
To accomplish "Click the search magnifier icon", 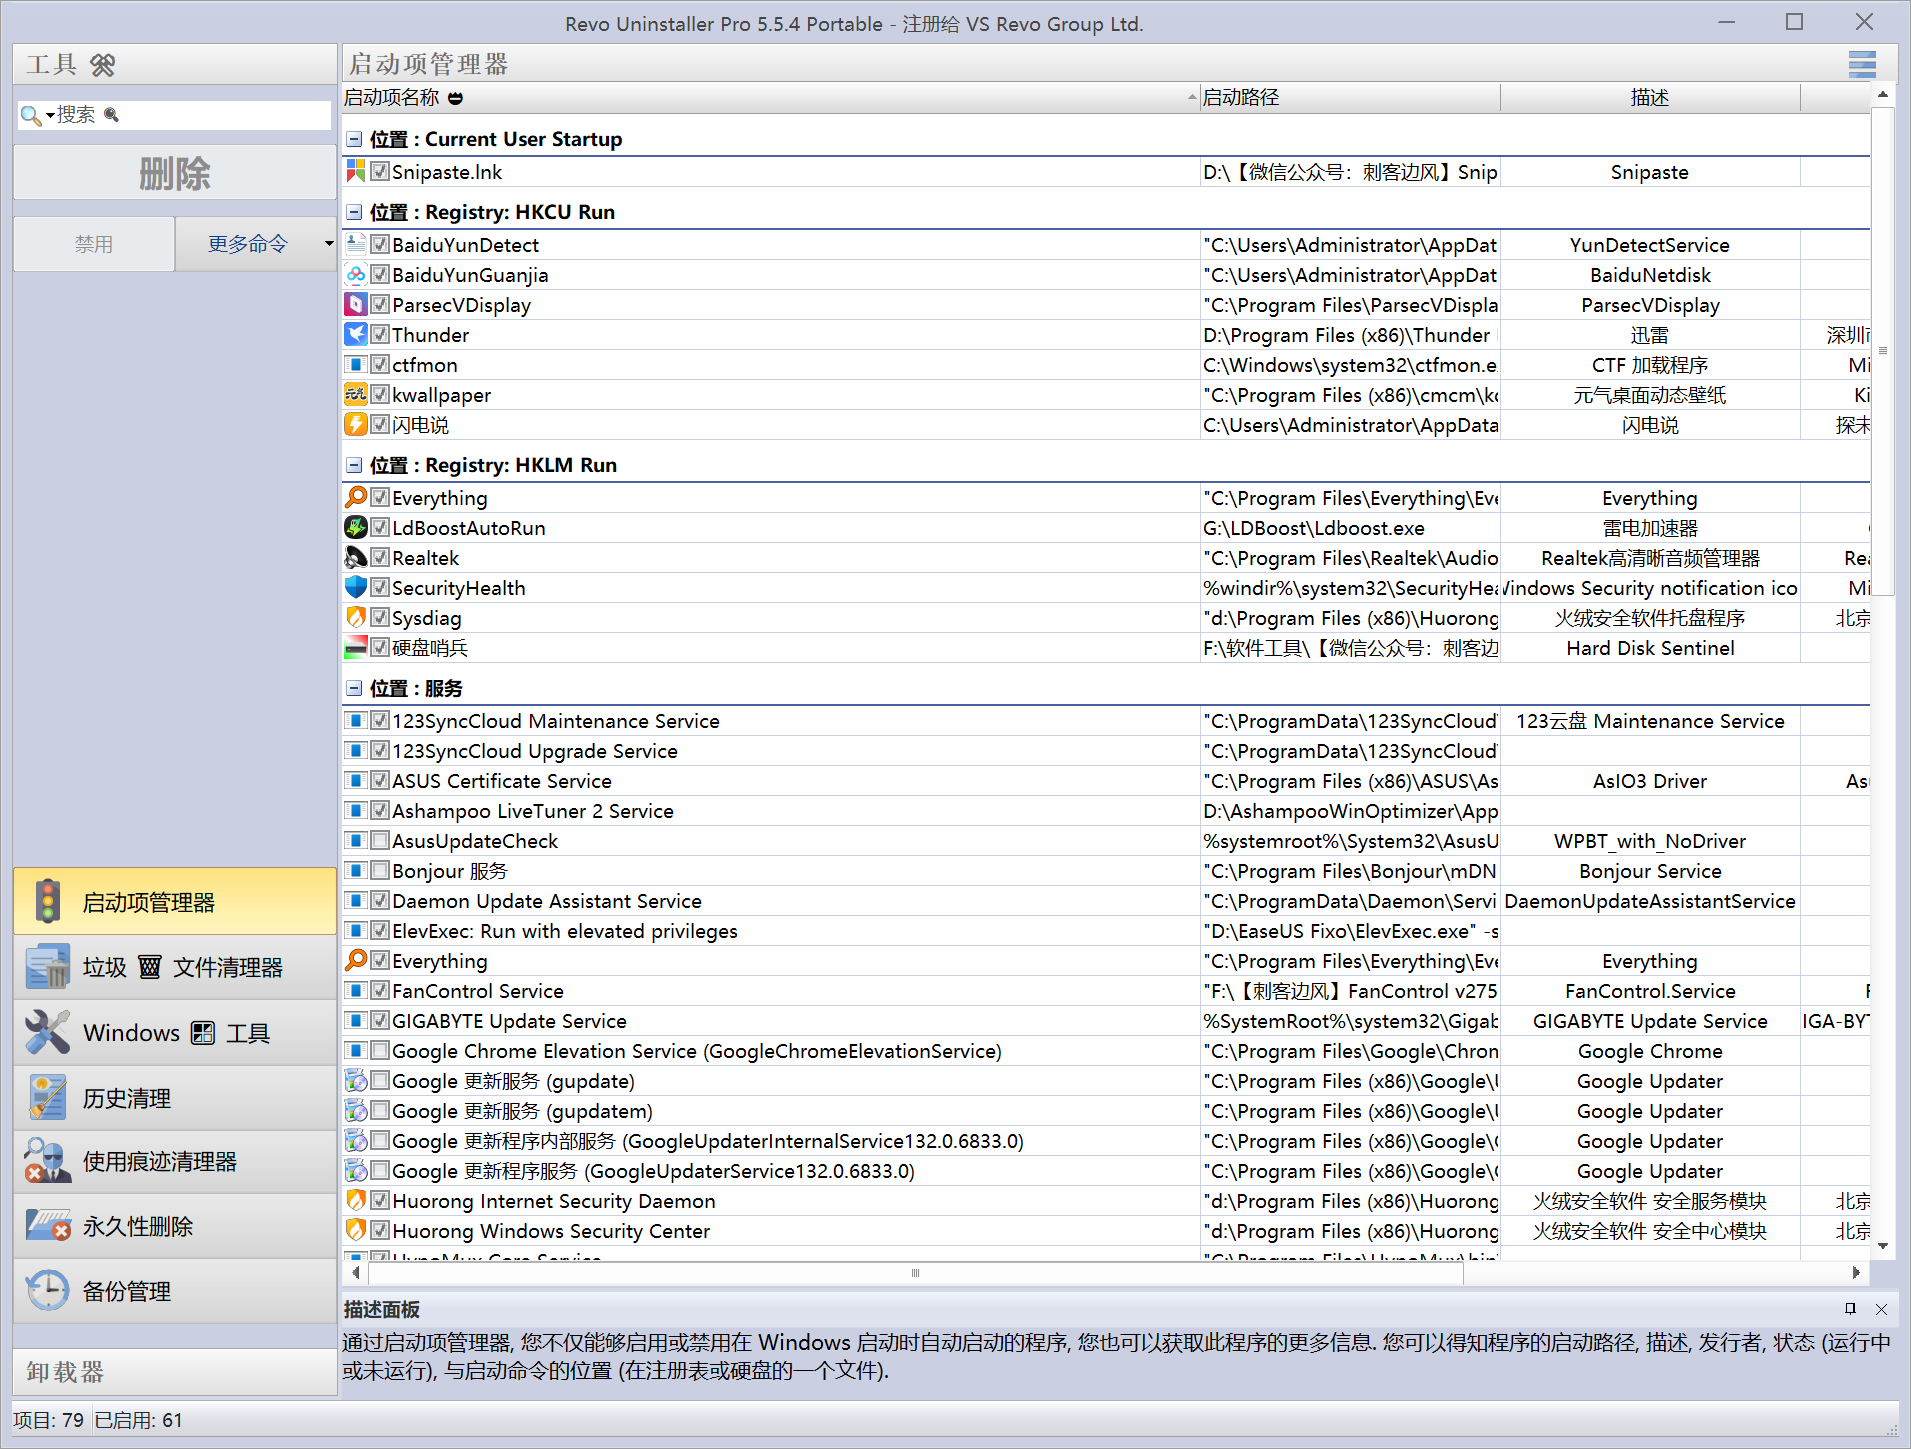I will (30, 115).
